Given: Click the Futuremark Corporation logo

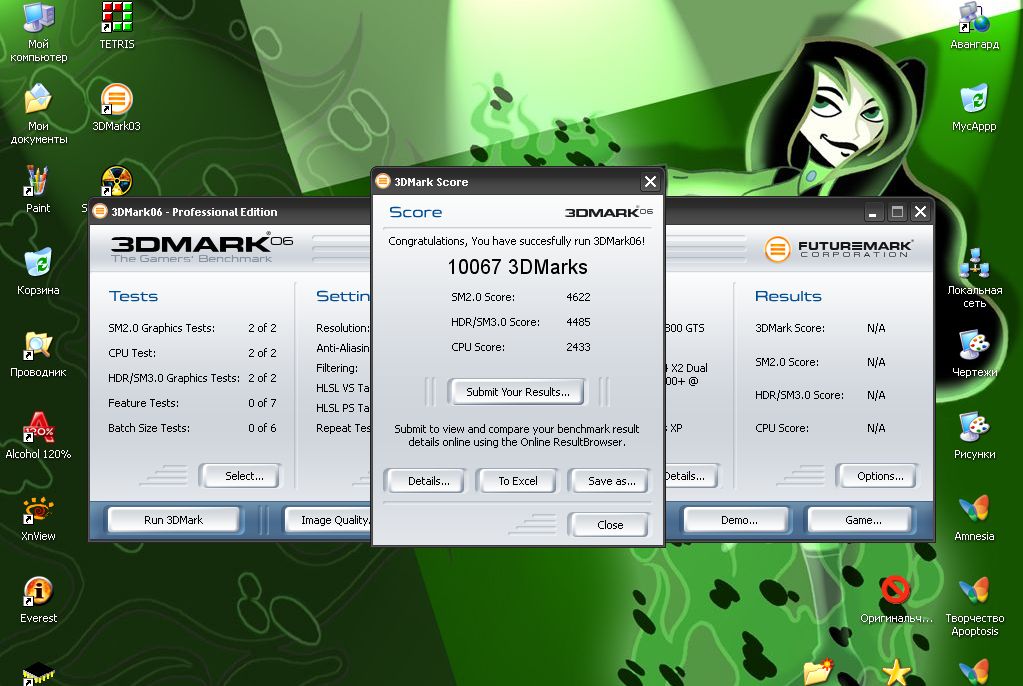Looking at the screenshot, I should click(838, 249).
